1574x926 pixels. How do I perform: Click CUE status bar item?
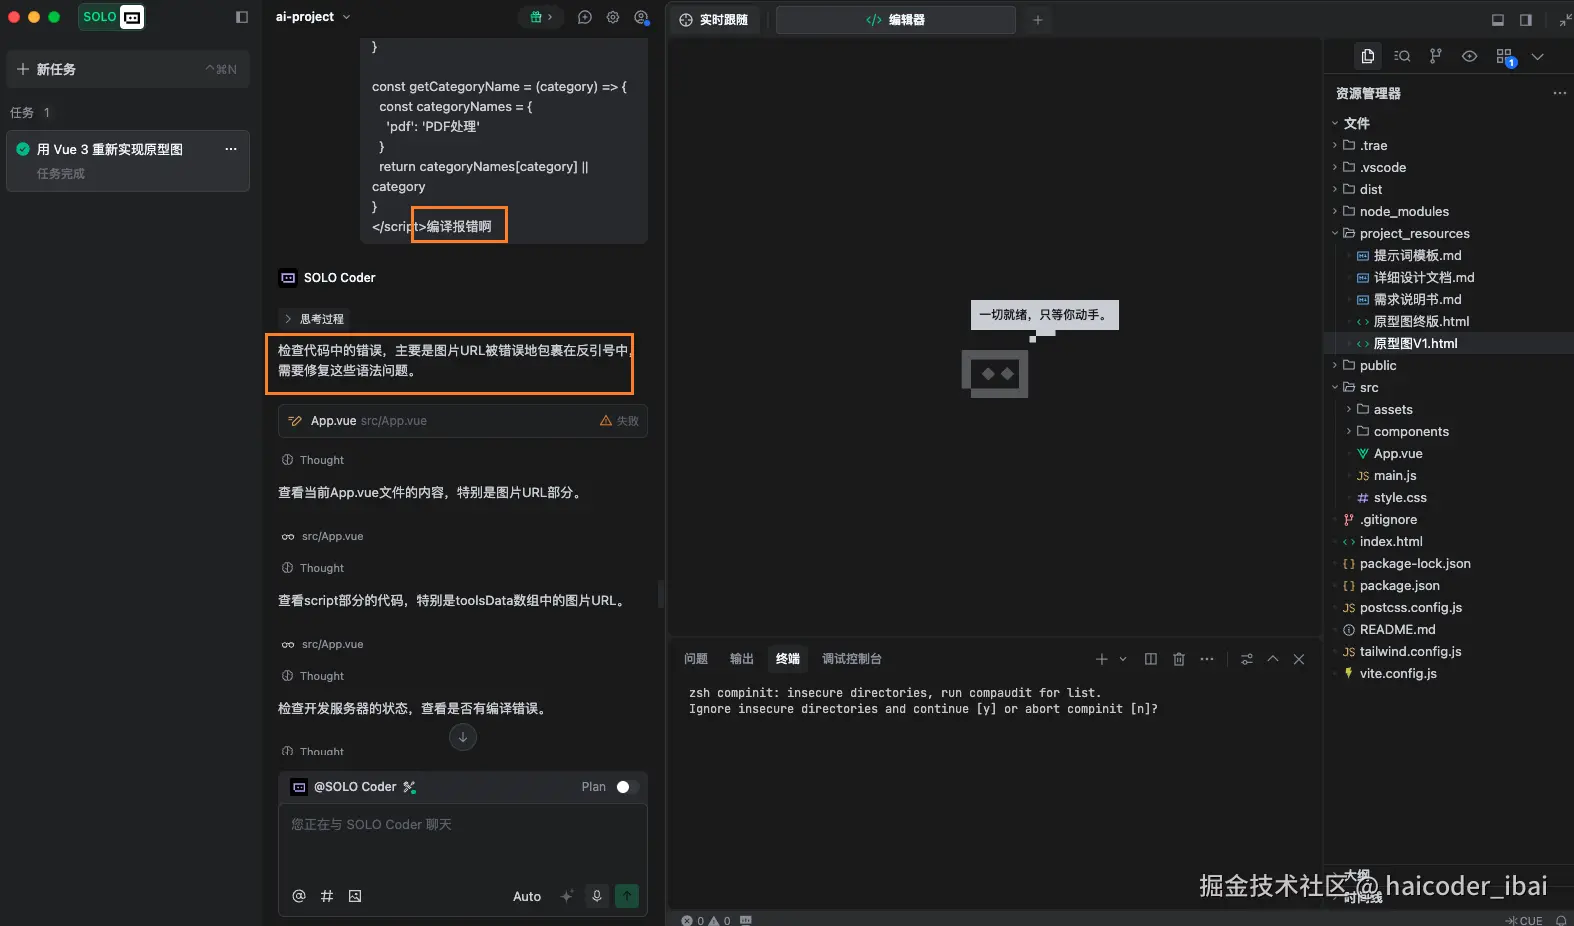(1523, 920)
